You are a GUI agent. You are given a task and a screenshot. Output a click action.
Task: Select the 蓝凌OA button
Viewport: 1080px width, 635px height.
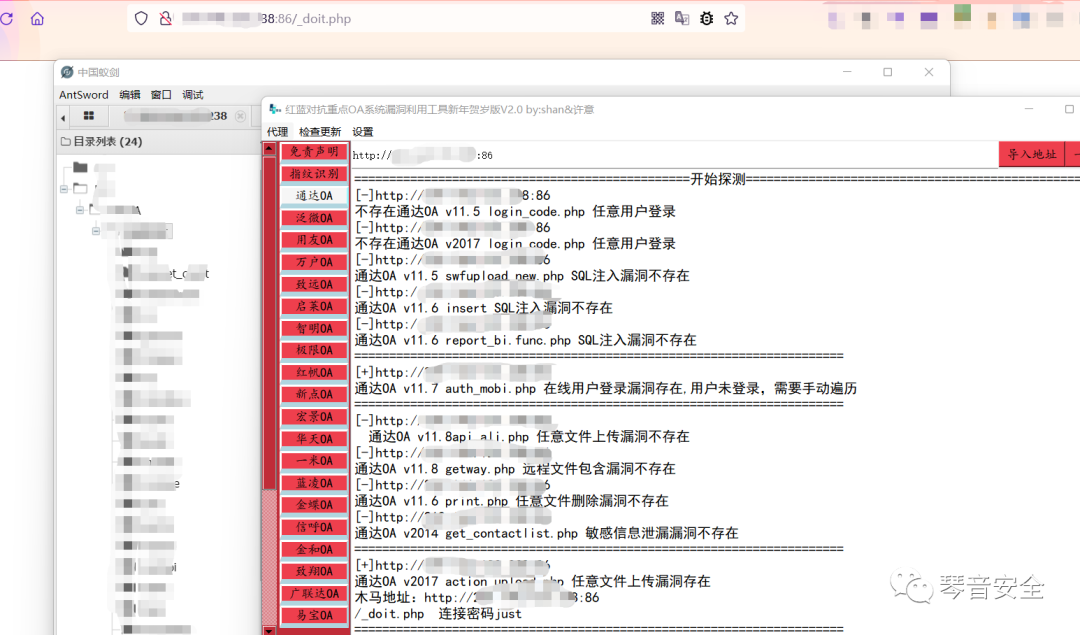tap(314, 483)
